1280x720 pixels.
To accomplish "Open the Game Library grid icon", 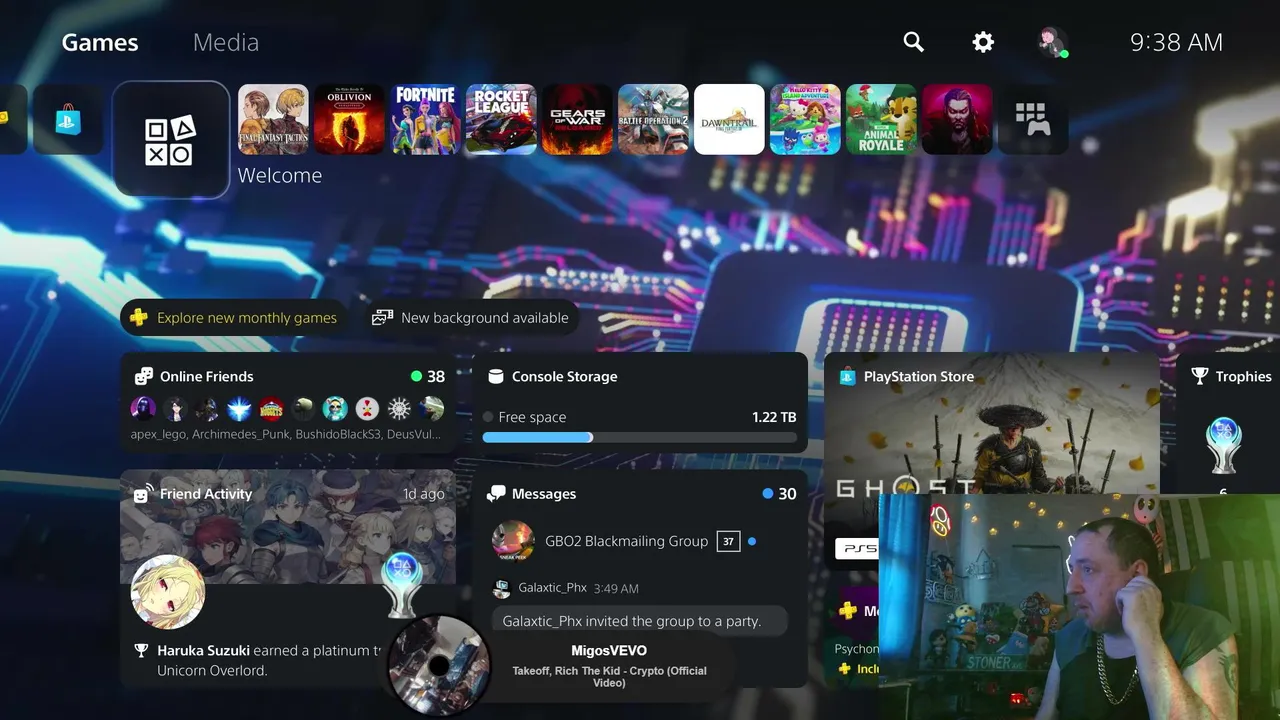I will pos(1033,119).
